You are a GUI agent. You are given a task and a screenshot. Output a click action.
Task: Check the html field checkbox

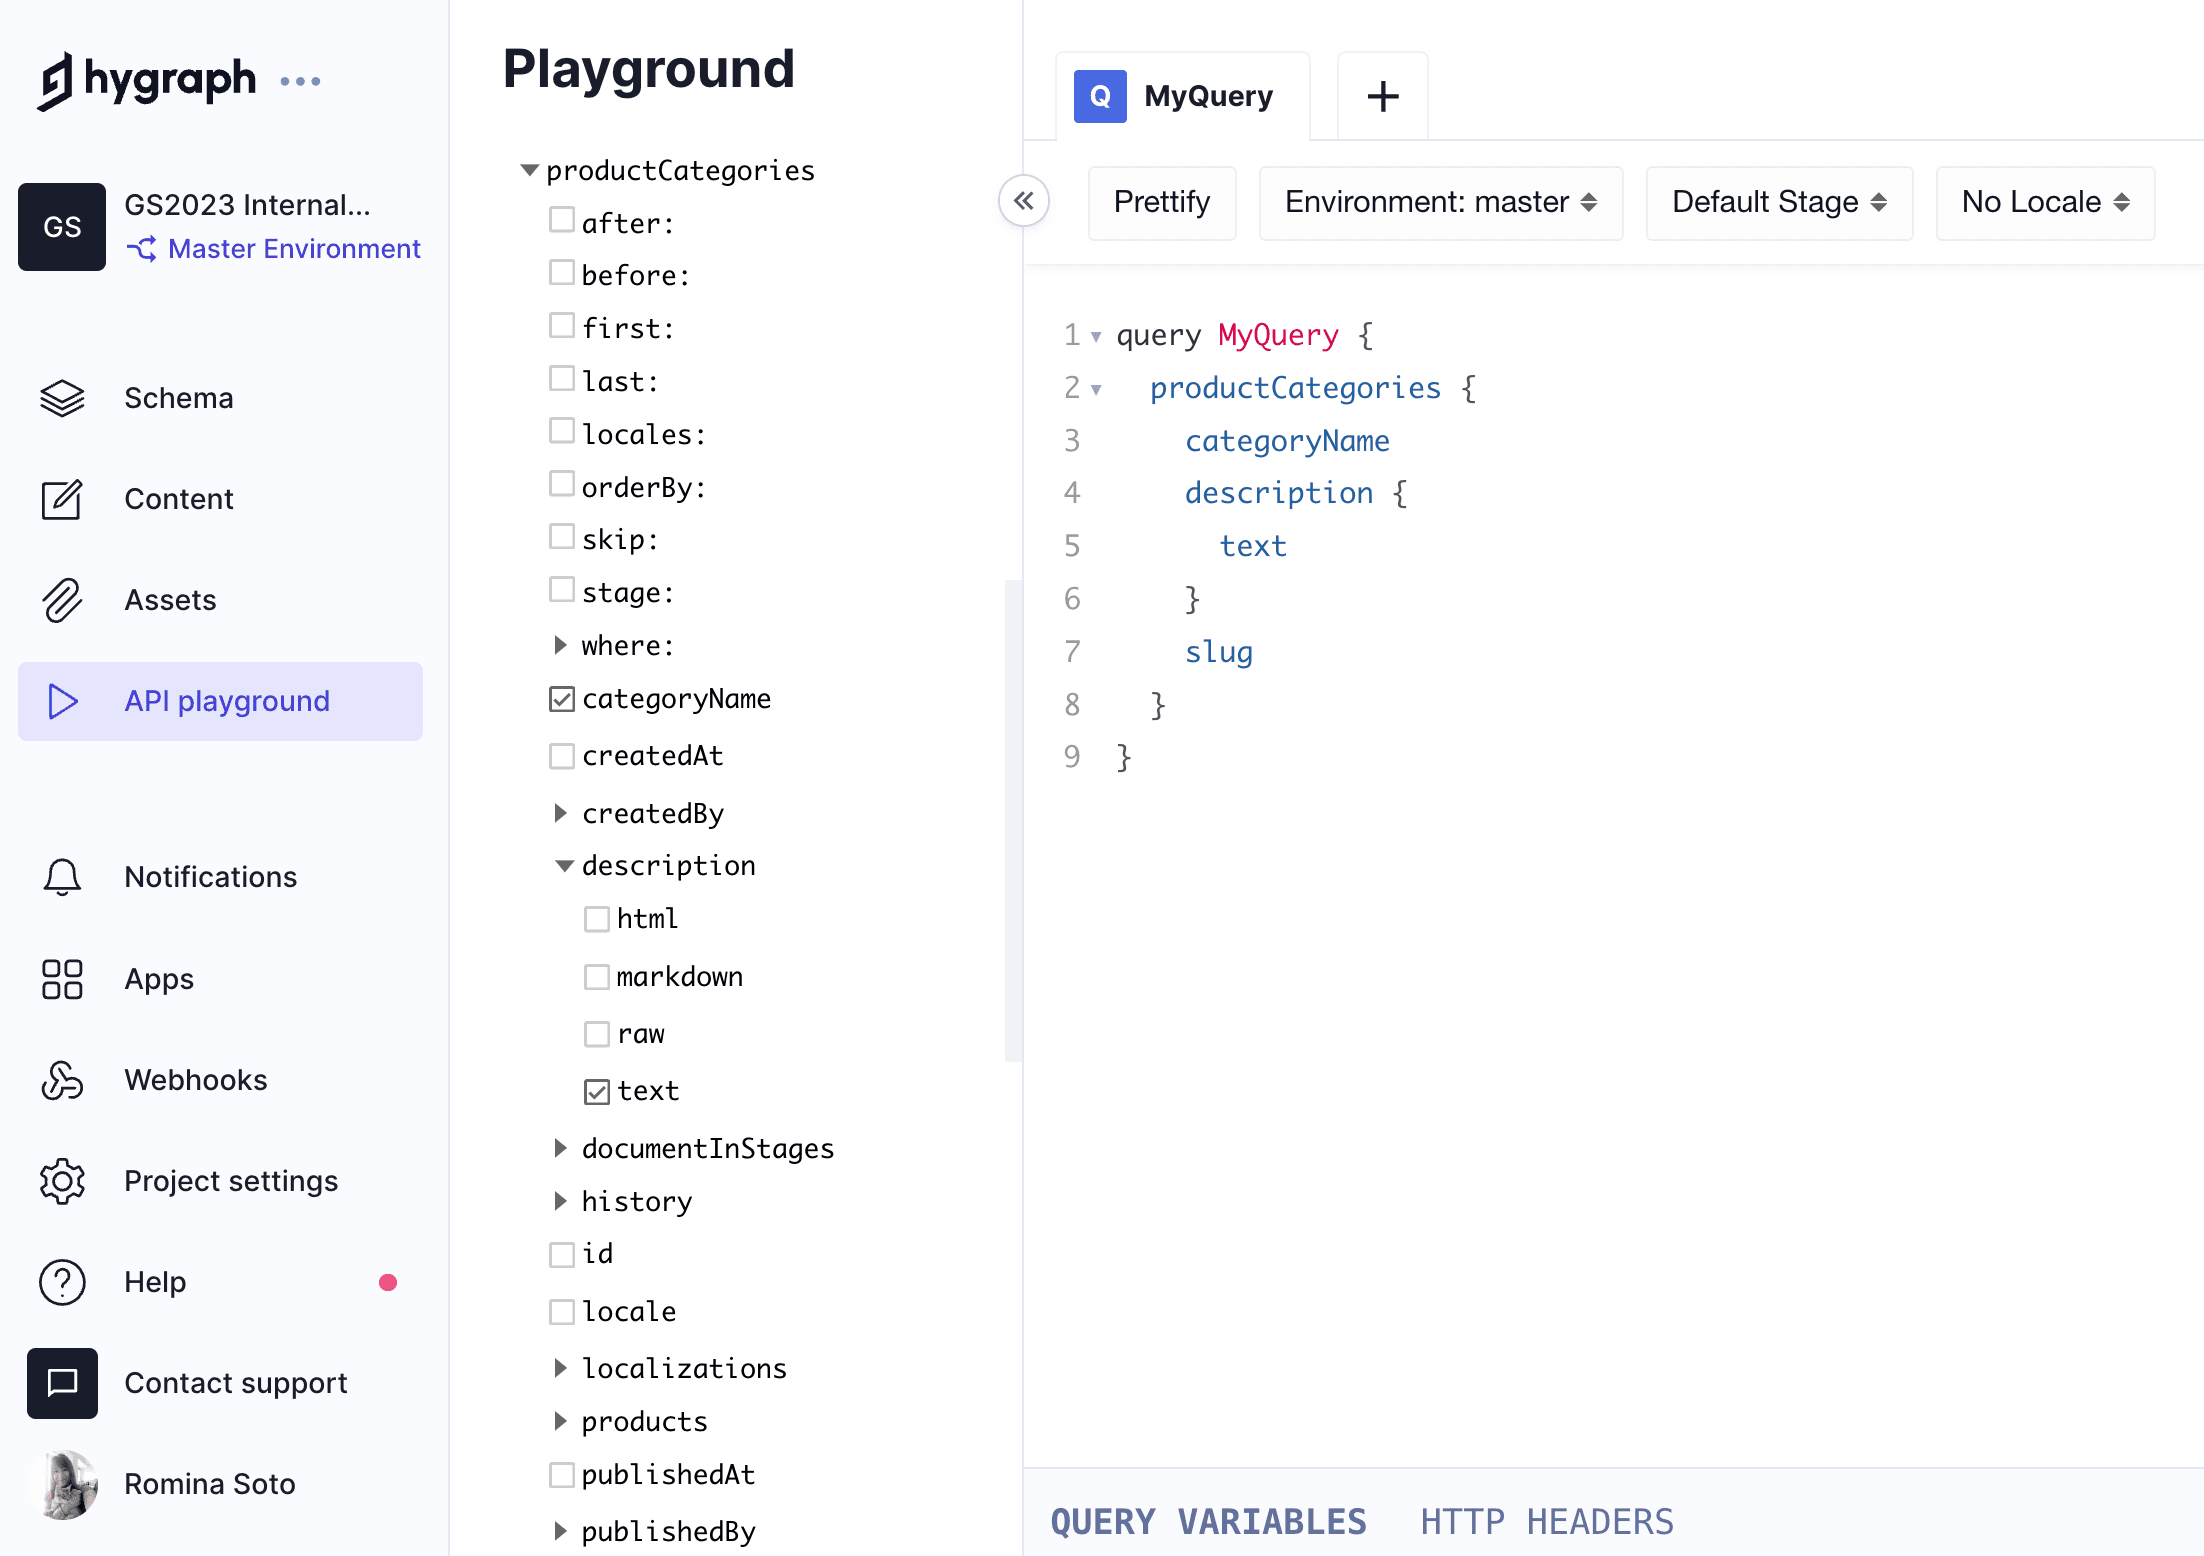[x=597, y=918]
